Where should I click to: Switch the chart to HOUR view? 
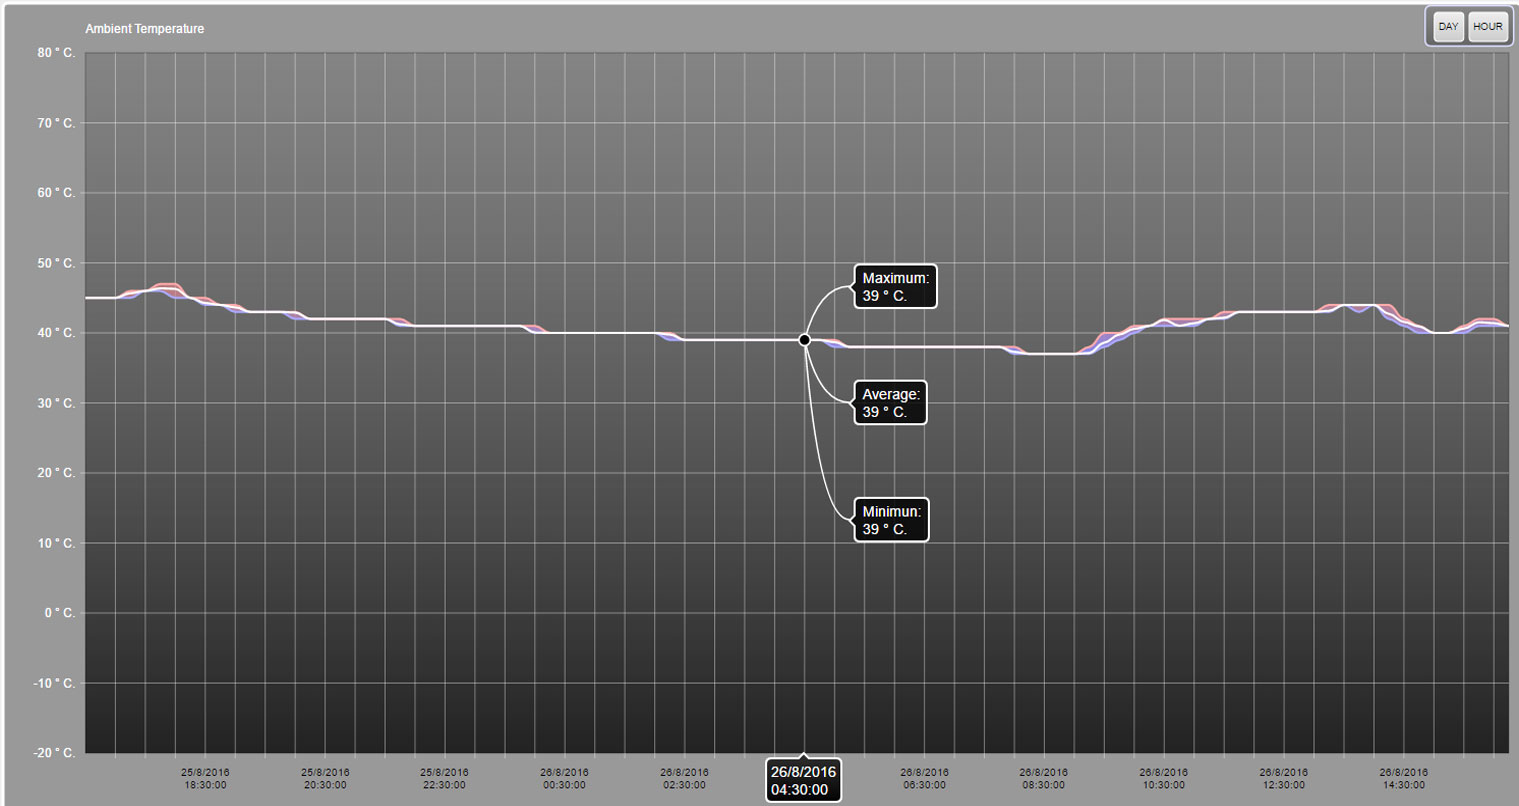(1487, 27)
